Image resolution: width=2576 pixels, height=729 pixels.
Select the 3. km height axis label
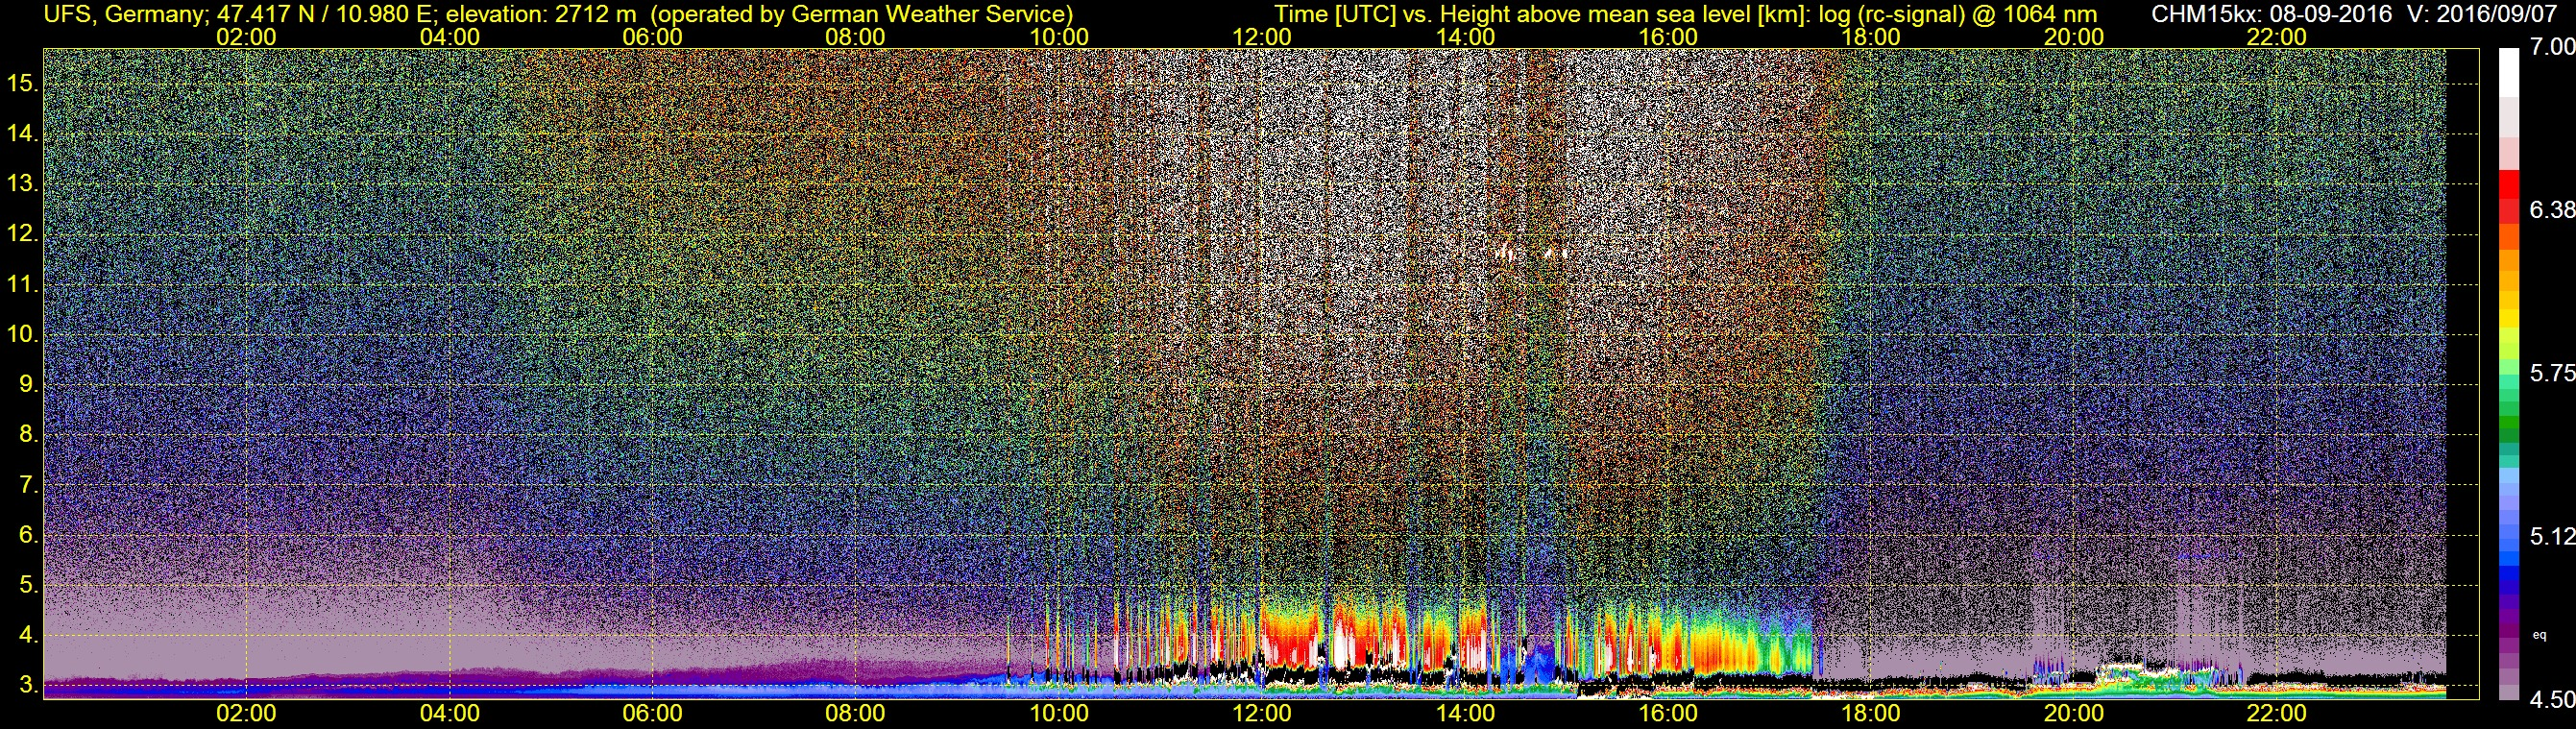point(26,685)
